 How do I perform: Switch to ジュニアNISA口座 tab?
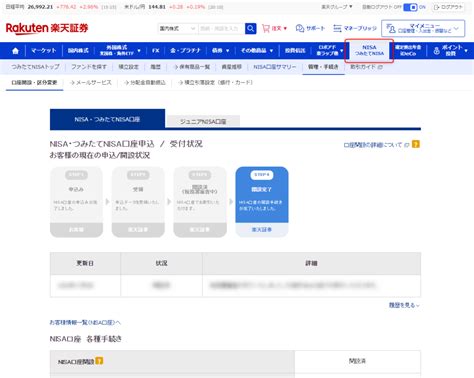(x=203, y=122)
